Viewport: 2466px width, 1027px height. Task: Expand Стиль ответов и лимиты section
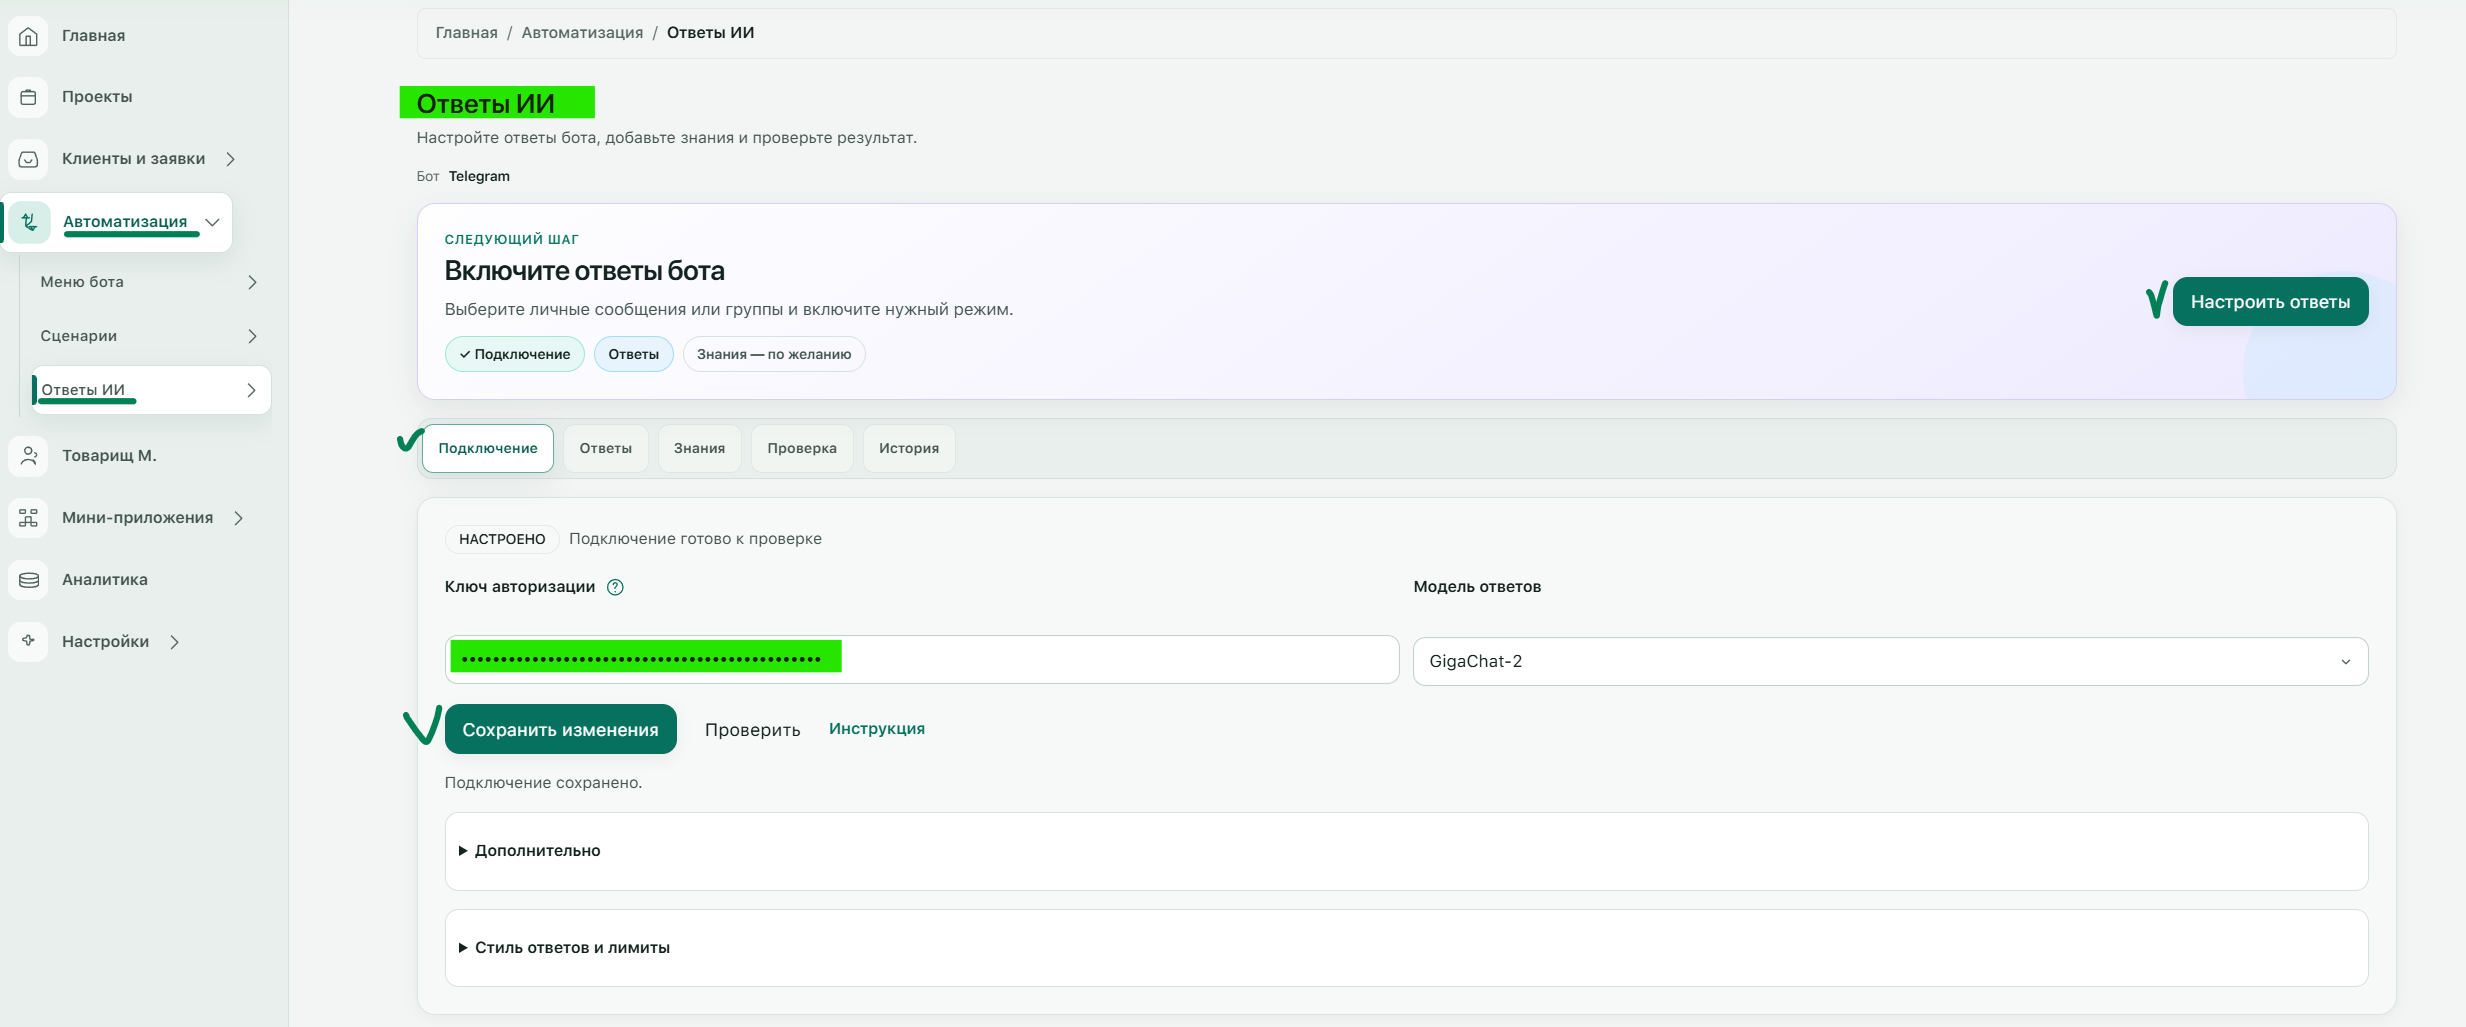(1406, 948)
